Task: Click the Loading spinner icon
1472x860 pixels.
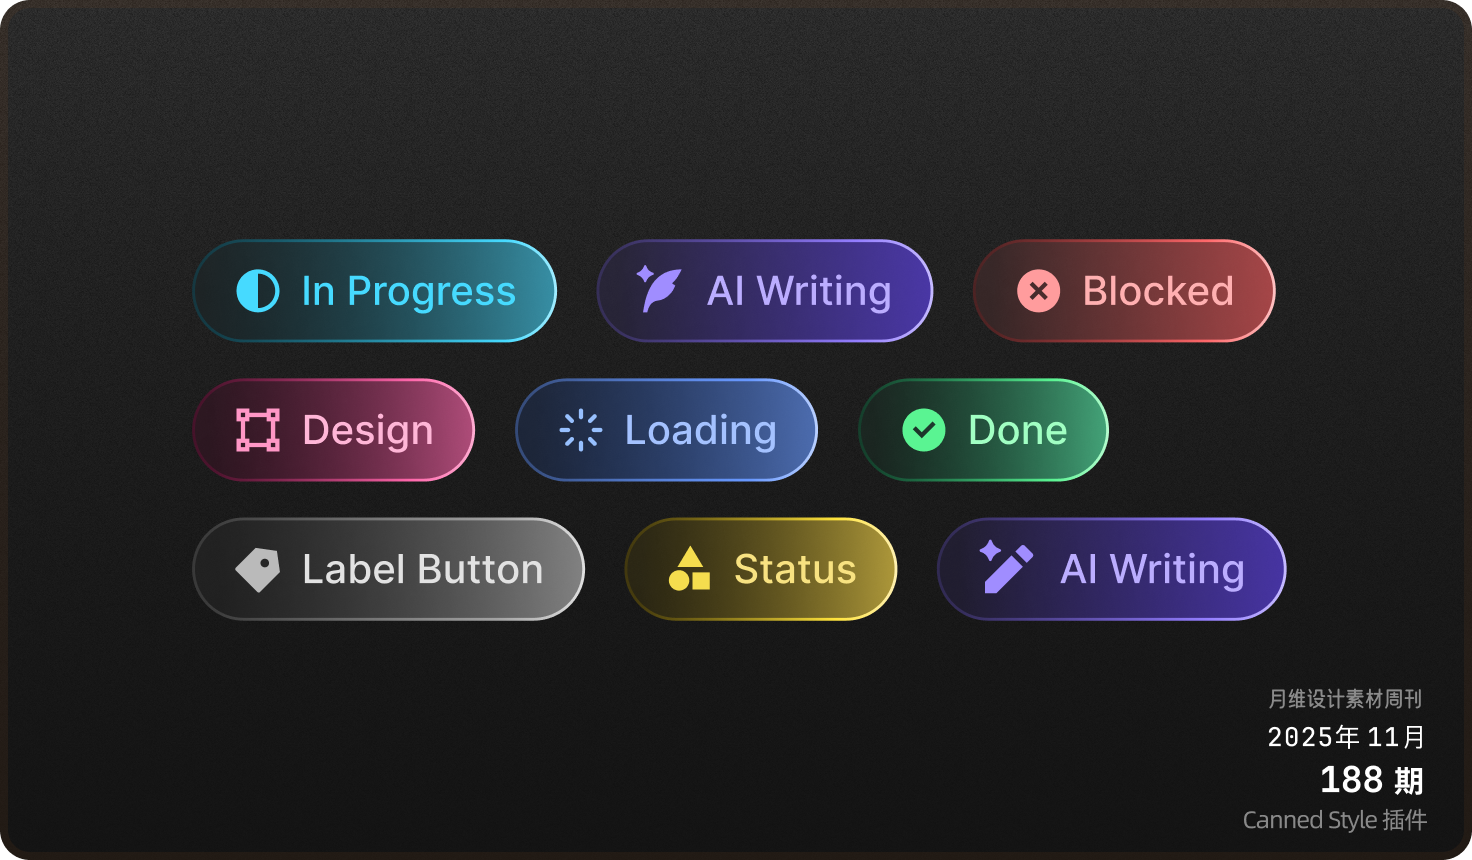Action: (x=581, y=430)
